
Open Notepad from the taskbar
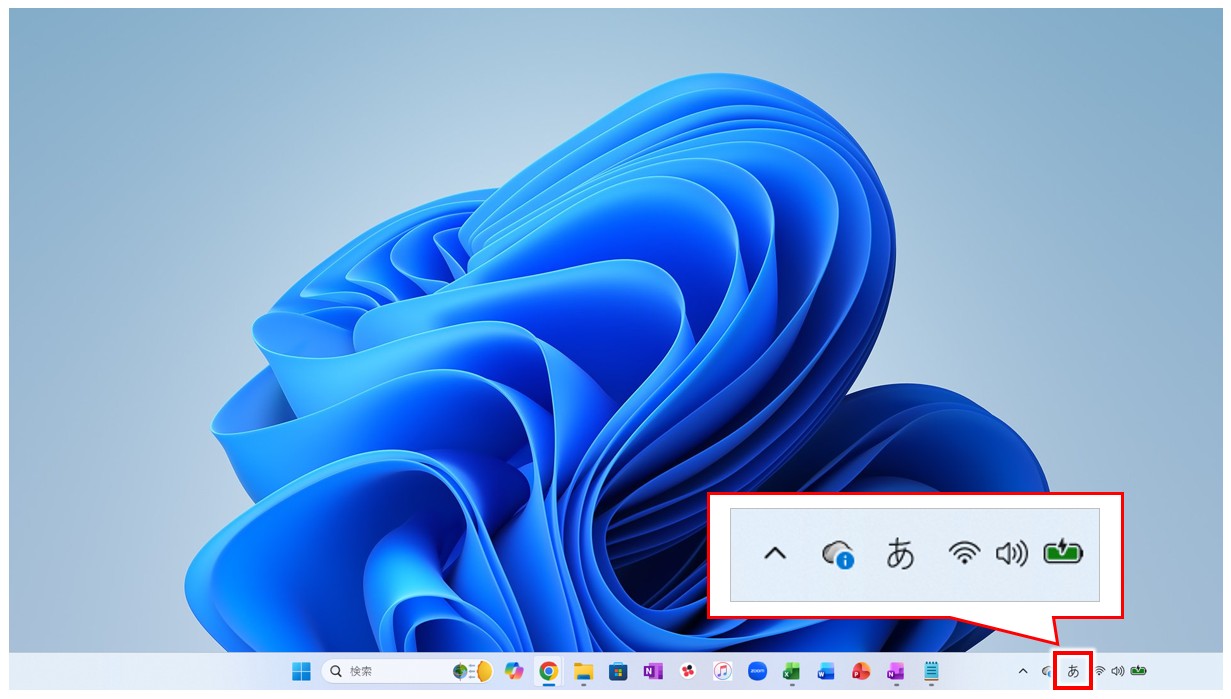coord(931,671)
